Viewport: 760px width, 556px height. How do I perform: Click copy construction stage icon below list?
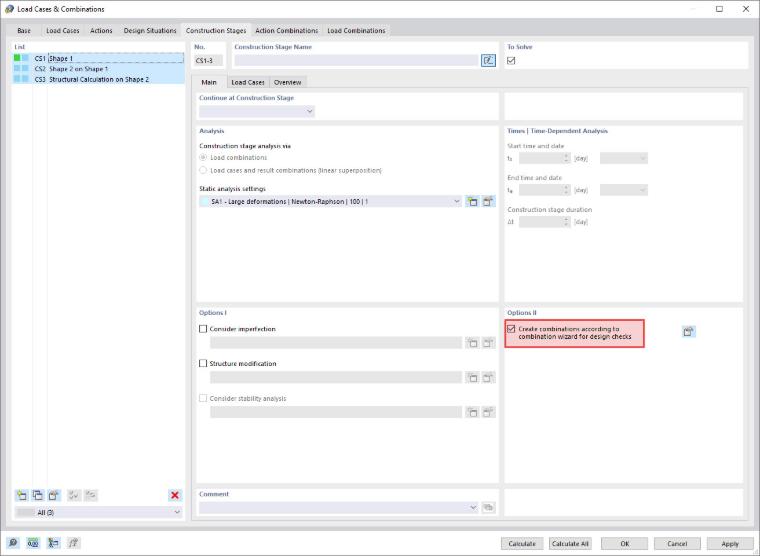click(x=38, y=495)
